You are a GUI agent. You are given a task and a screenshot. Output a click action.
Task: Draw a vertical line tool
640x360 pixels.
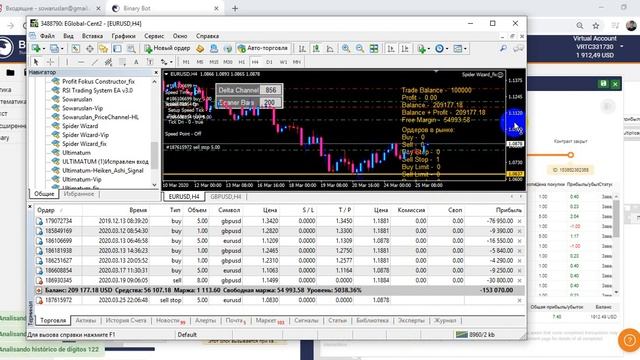pyautogui.click(x=67, y=62)
